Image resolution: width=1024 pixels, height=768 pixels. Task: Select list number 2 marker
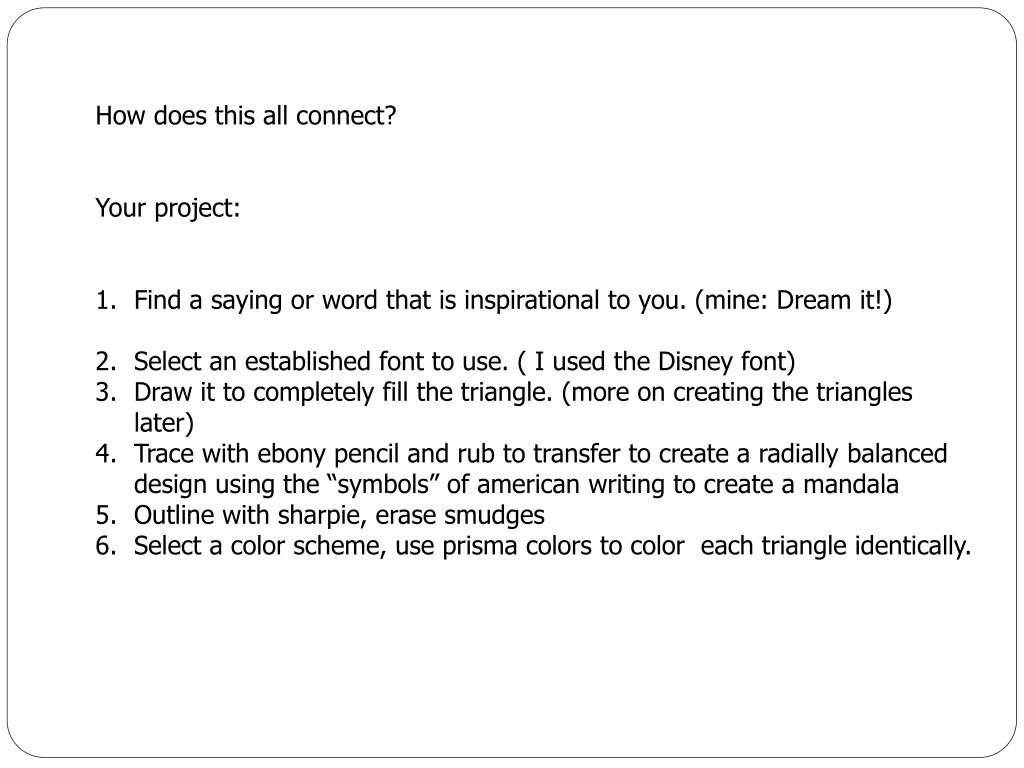click(x=106, y=362)
